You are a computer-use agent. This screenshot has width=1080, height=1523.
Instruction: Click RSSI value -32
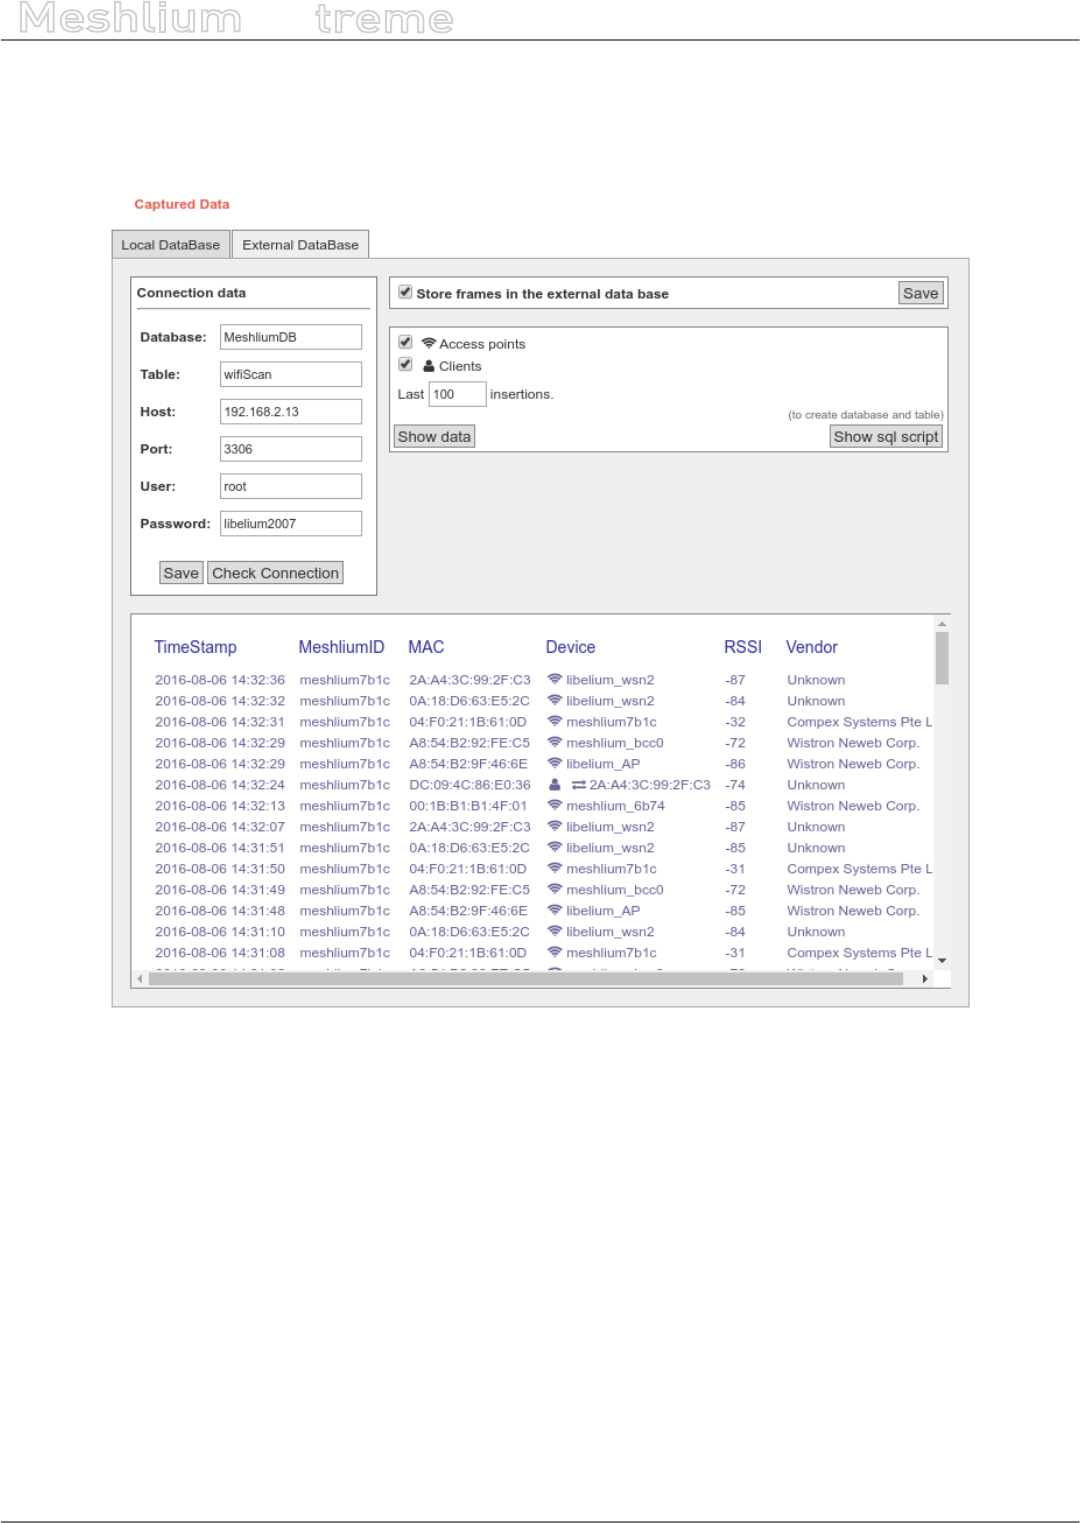[x=735, y=722]
